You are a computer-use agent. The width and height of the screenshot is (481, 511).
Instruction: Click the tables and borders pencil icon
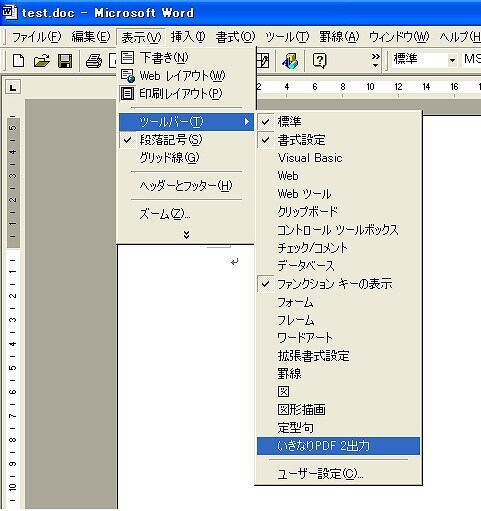click(x=263, y=61)
